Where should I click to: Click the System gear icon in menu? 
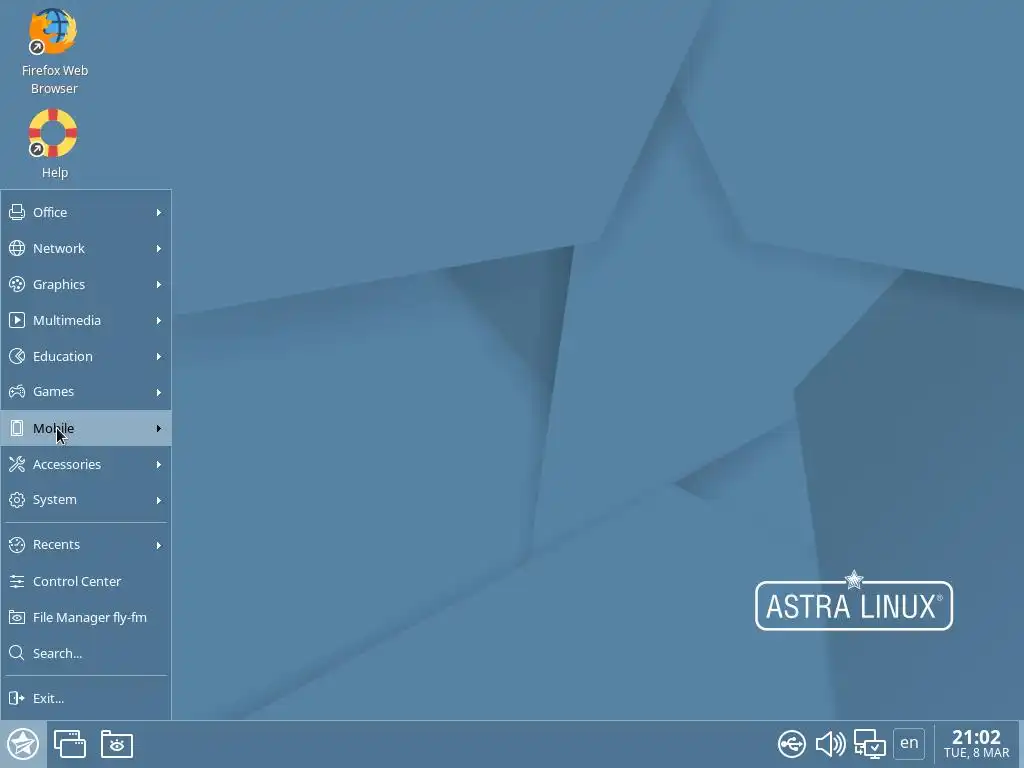pos(17,500)
